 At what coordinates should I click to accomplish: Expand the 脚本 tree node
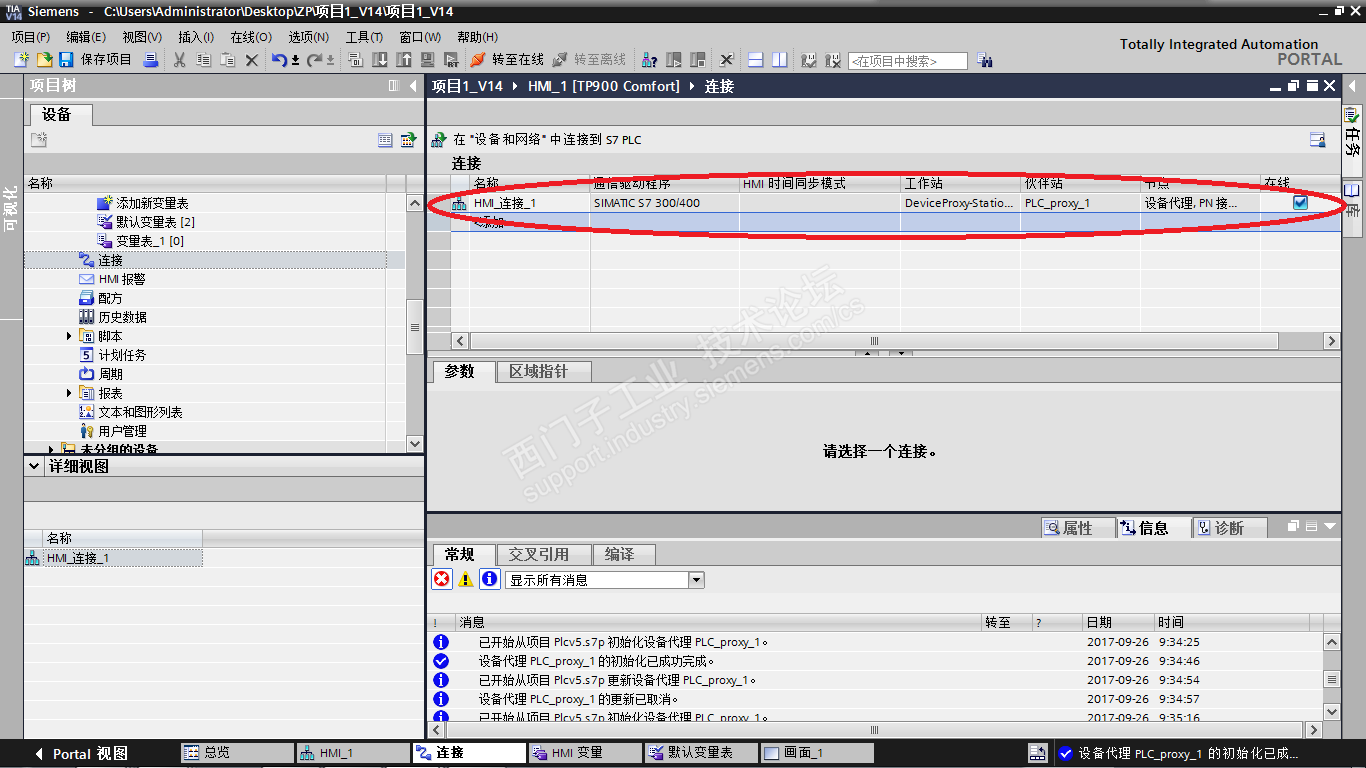tap(69, 336)
